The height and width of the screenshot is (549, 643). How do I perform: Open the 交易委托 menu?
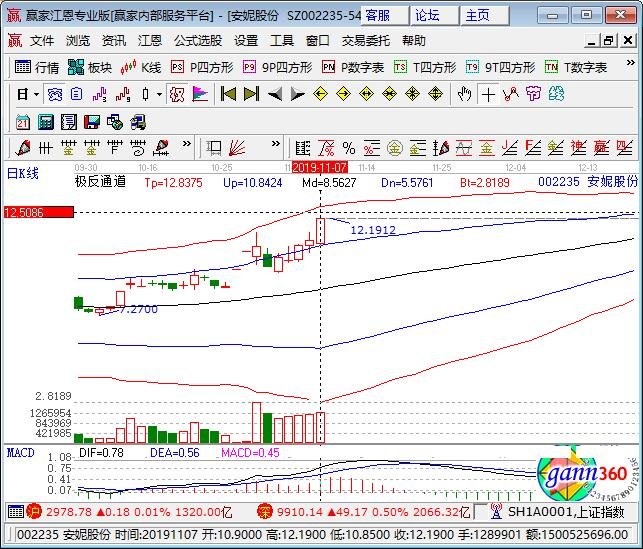coord(366,41)
